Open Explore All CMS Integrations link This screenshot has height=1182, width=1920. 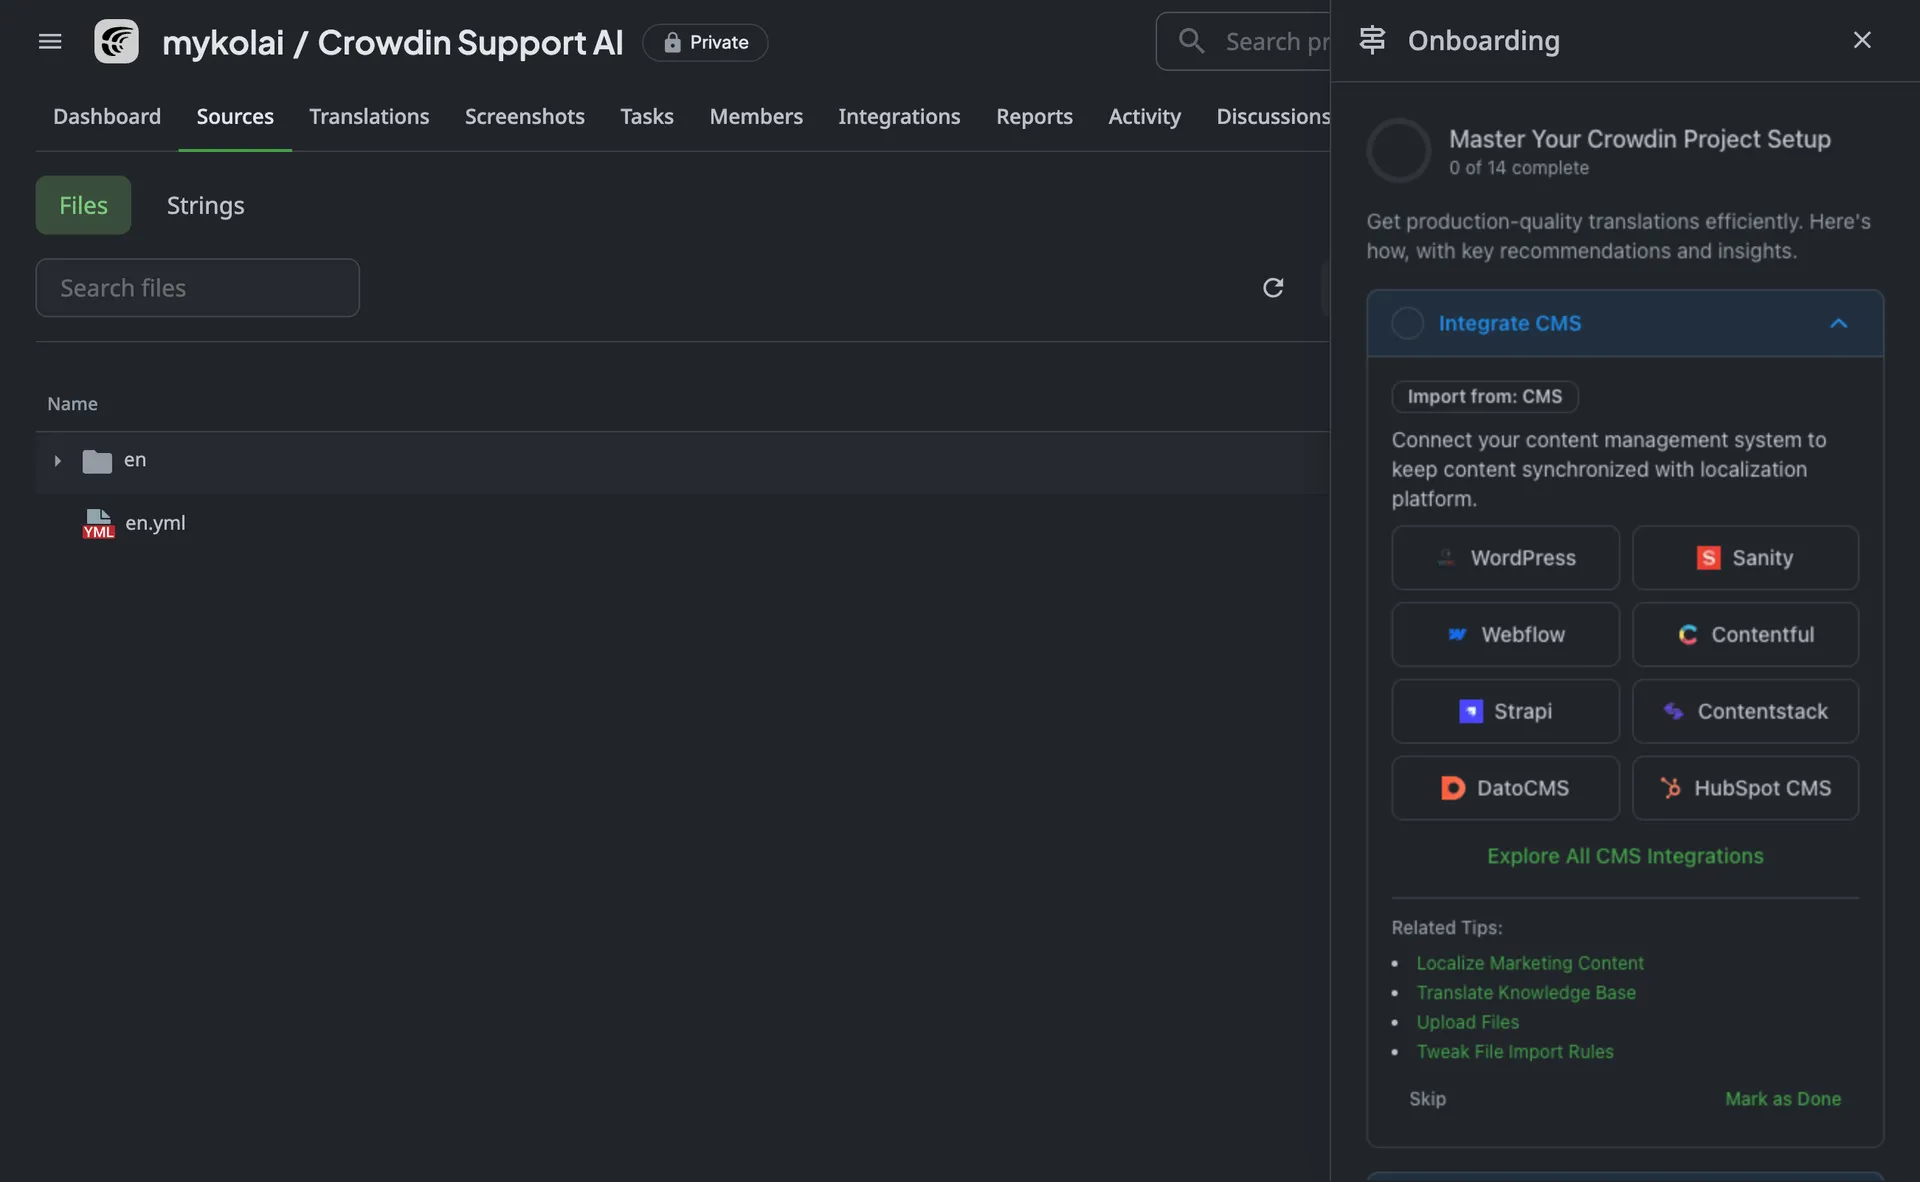(x=1625, y=856)
